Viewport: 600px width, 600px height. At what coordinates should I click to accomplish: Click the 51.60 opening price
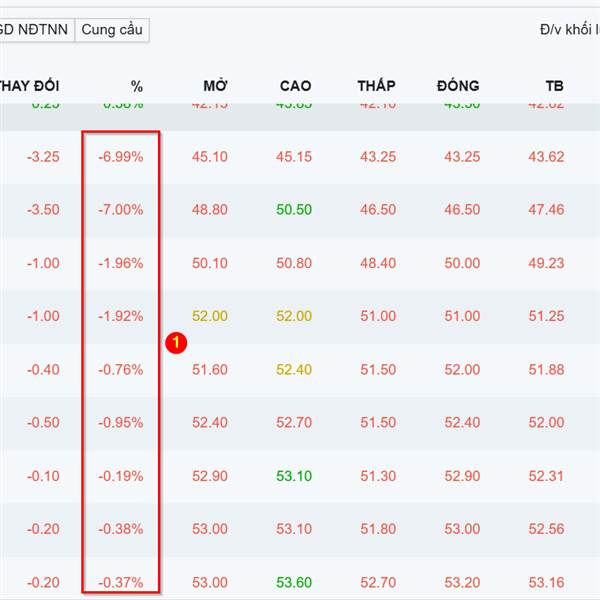pos(210,370)
